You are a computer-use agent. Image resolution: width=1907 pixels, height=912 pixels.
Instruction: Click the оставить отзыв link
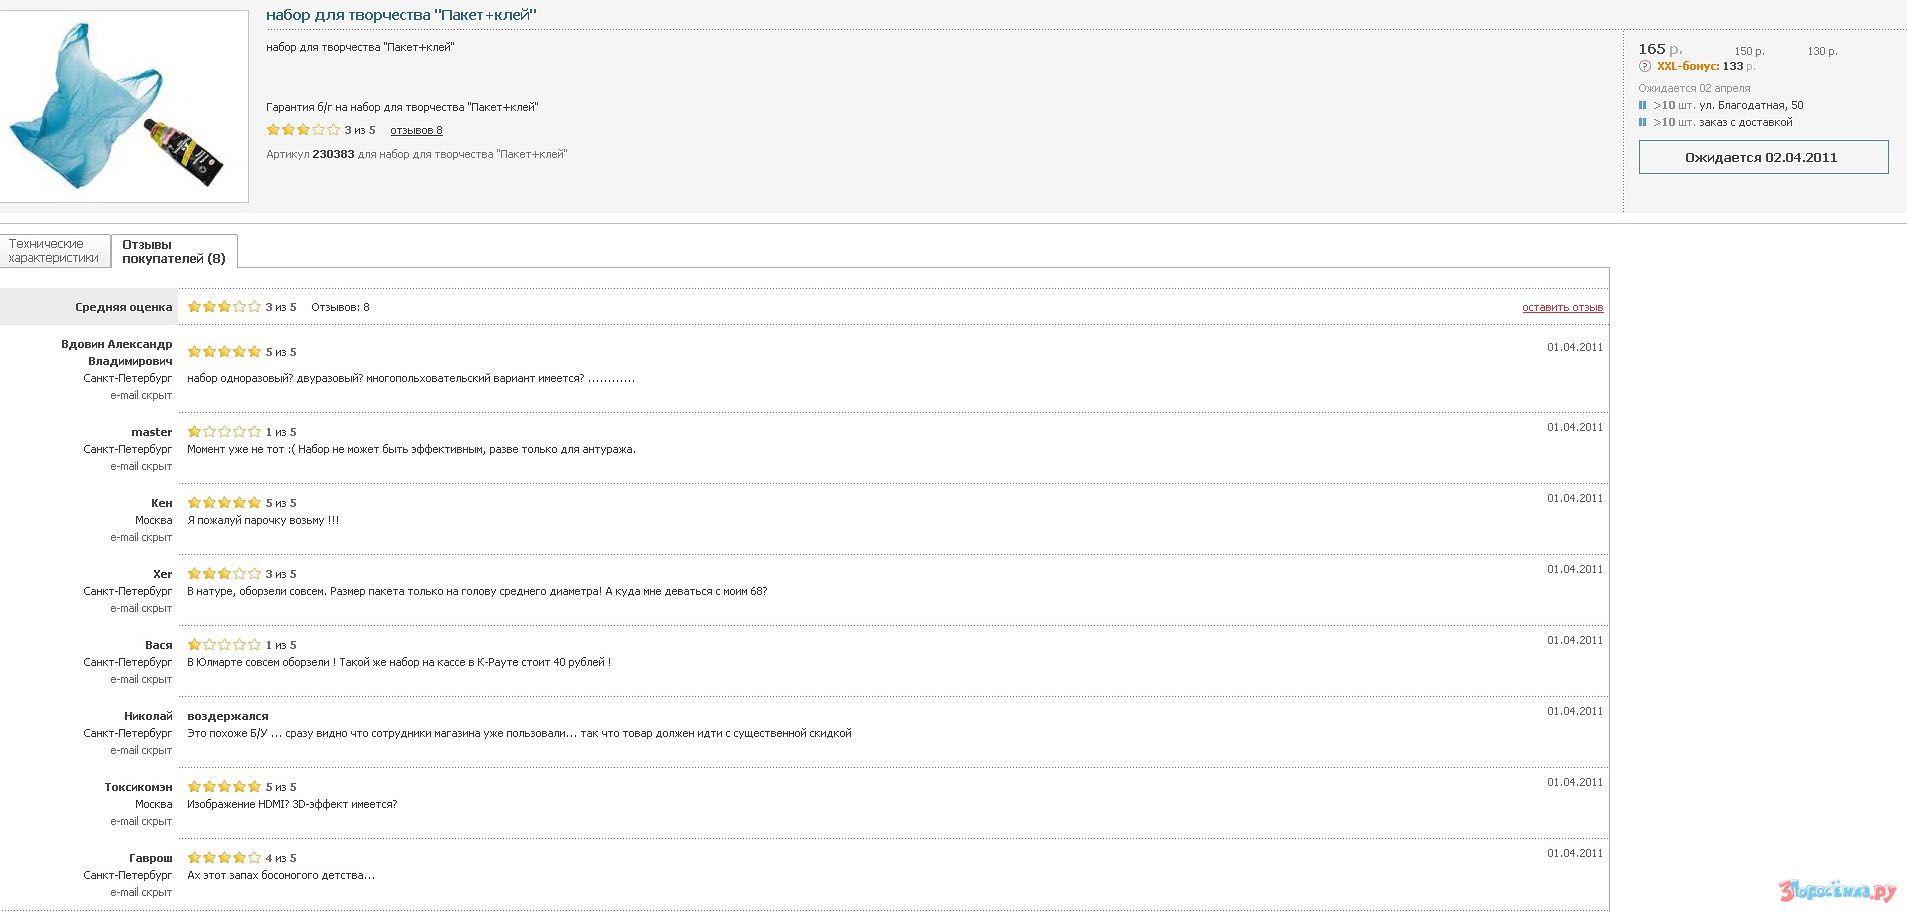pyautogui.click(x=1562, y=308)
